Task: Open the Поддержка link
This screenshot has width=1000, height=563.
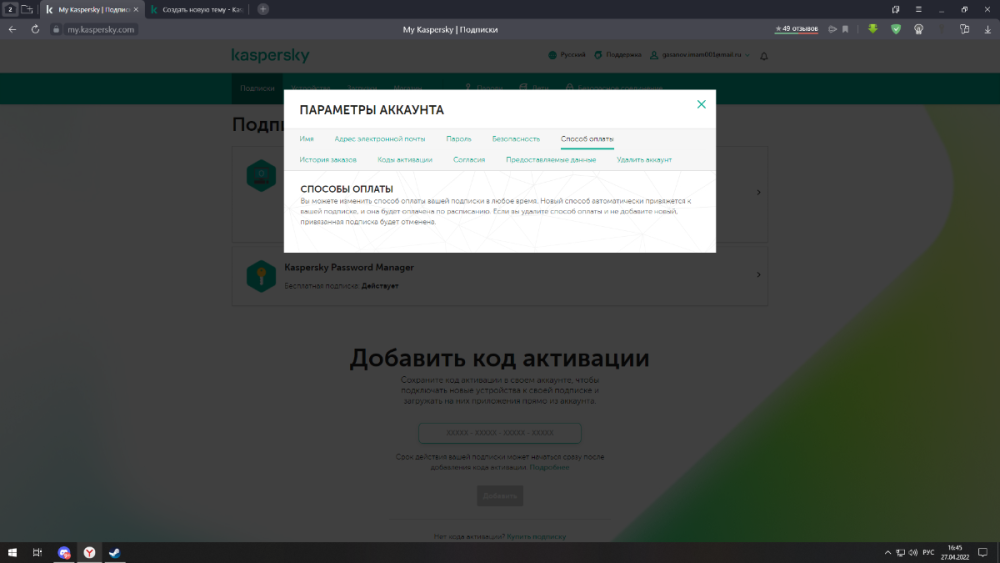Action: [618, 55]
